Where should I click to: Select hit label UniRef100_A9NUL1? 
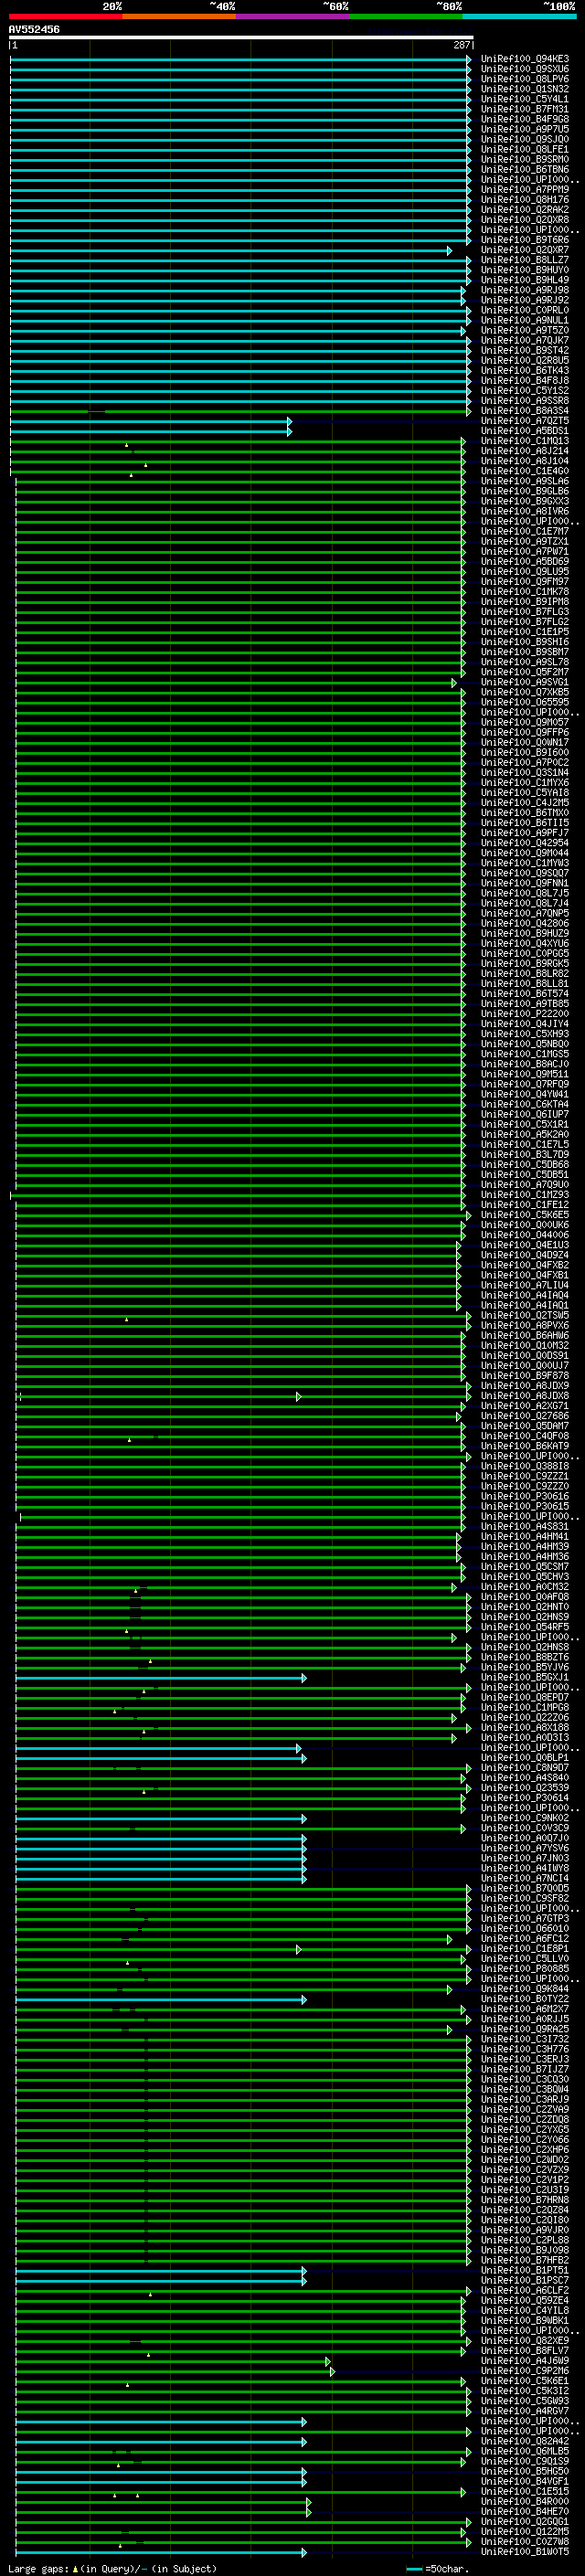(524, 320)
